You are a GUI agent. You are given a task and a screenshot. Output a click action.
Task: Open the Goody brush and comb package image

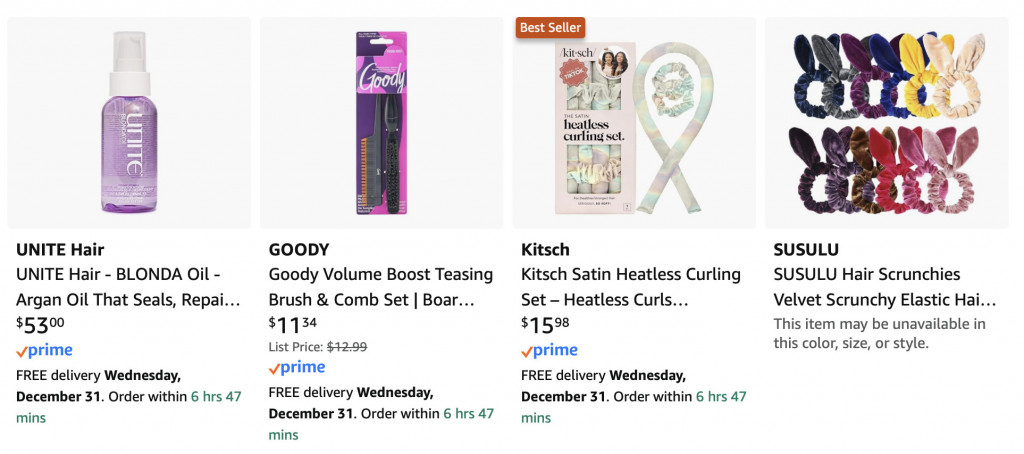pos(381,122)
